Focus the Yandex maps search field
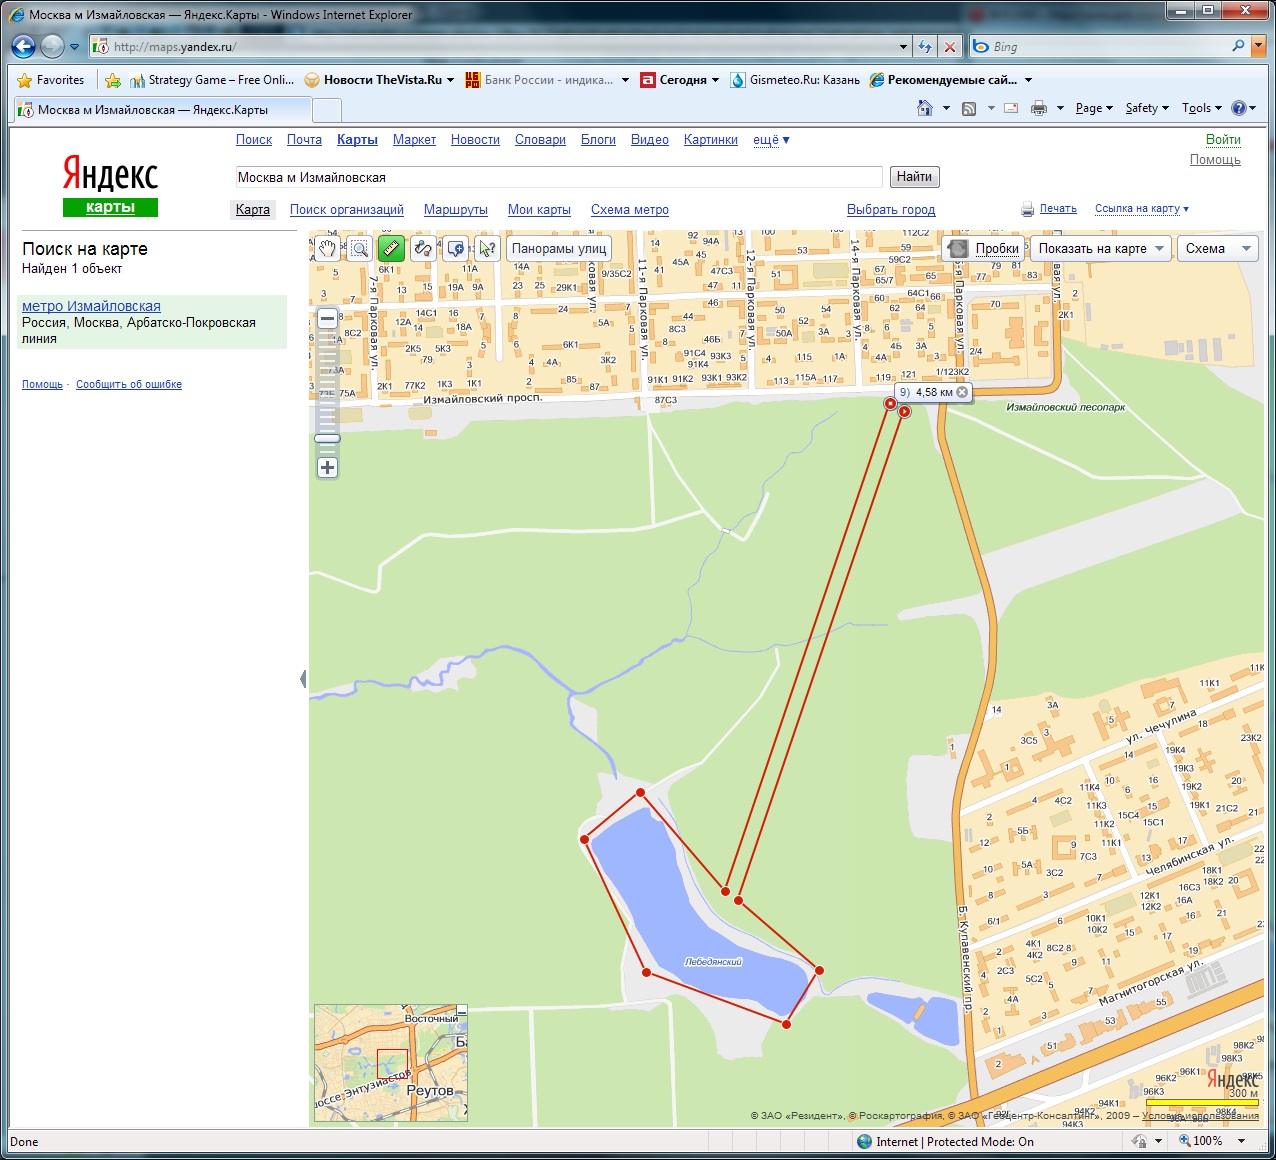This screenshot has width=1276, height=1160. 559,177
